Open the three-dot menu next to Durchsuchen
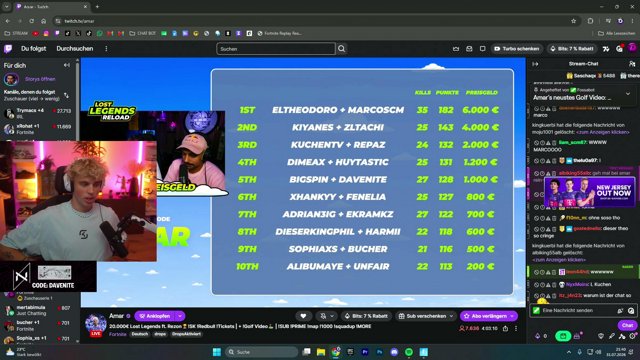The height and width of the screenshot is (360, 640). click(x=106, y=49)
